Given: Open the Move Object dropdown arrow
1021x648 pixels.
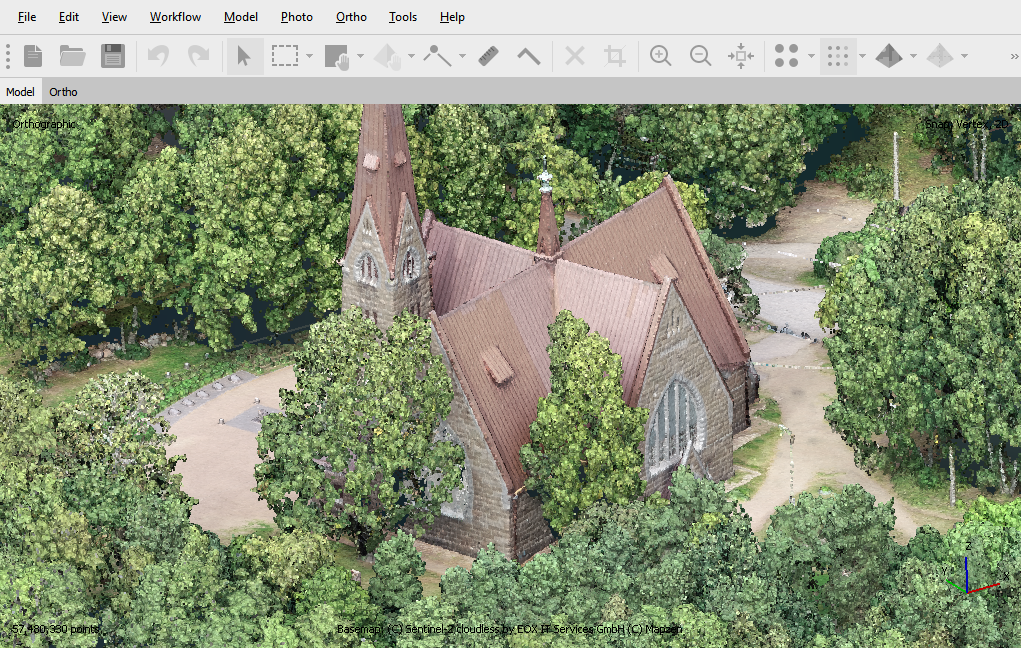Looking at the screenshot, I should point(411,56).
